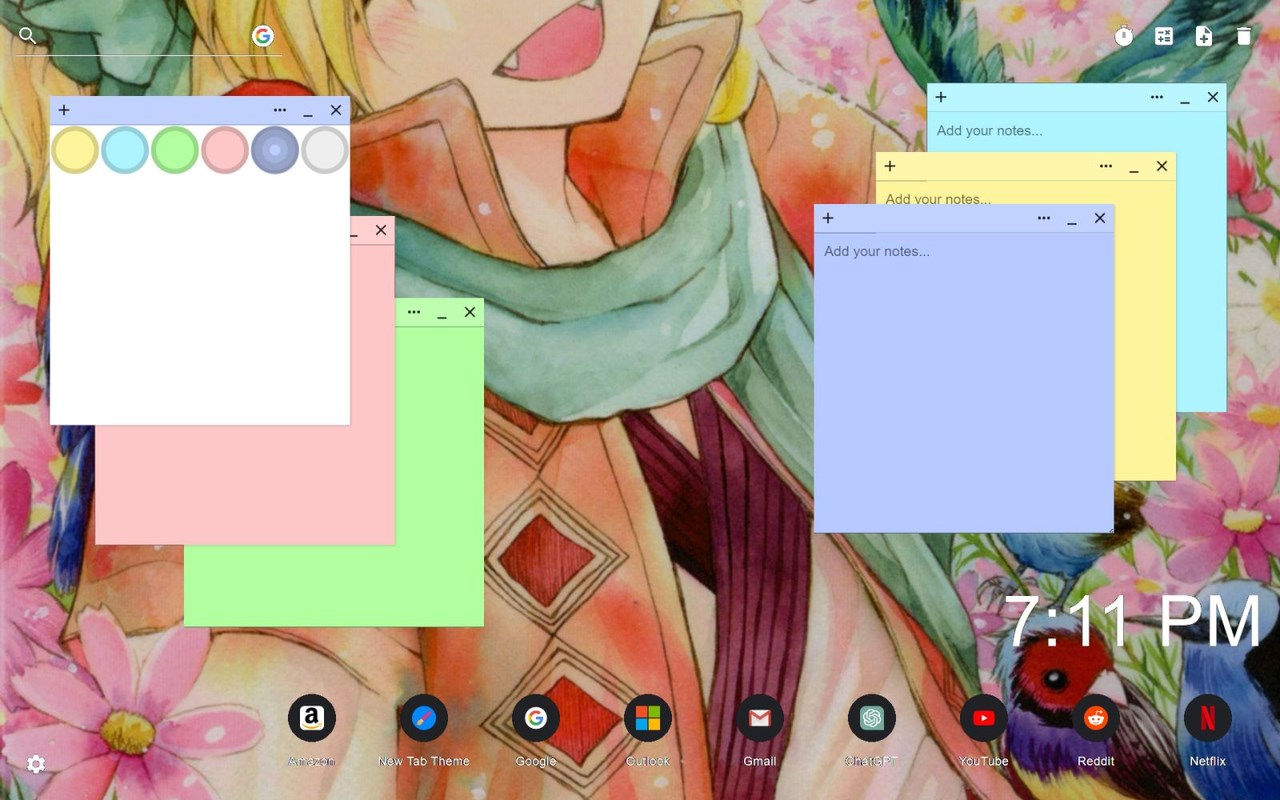
Task: Open the stopwatch timer tool
Action: pos(1124,37)
